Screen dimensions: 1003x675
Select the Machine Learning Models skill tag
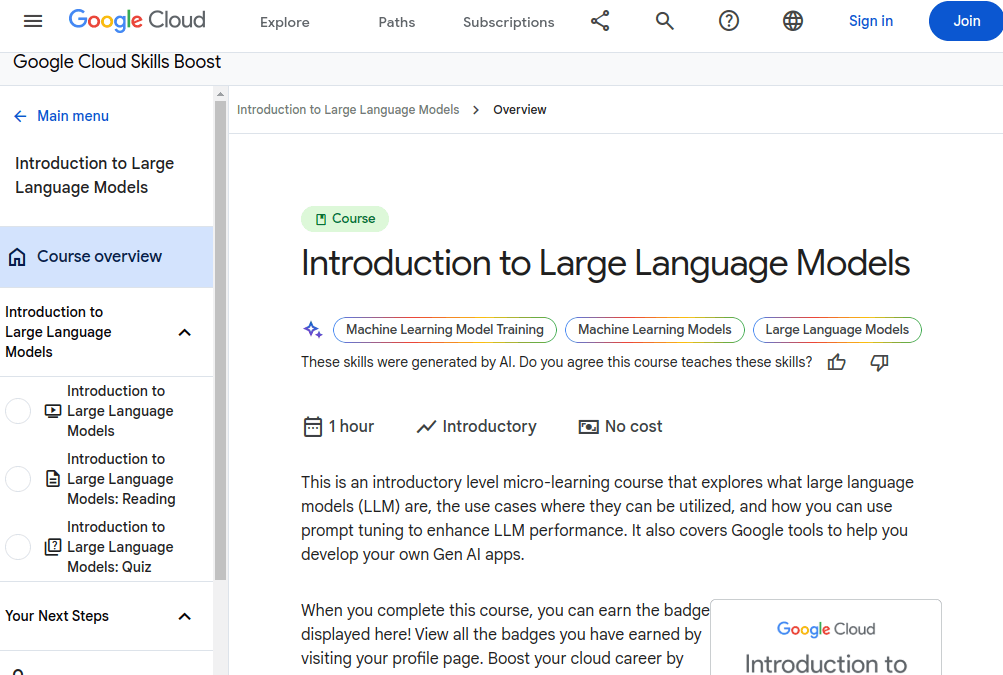tap(655, 329)
